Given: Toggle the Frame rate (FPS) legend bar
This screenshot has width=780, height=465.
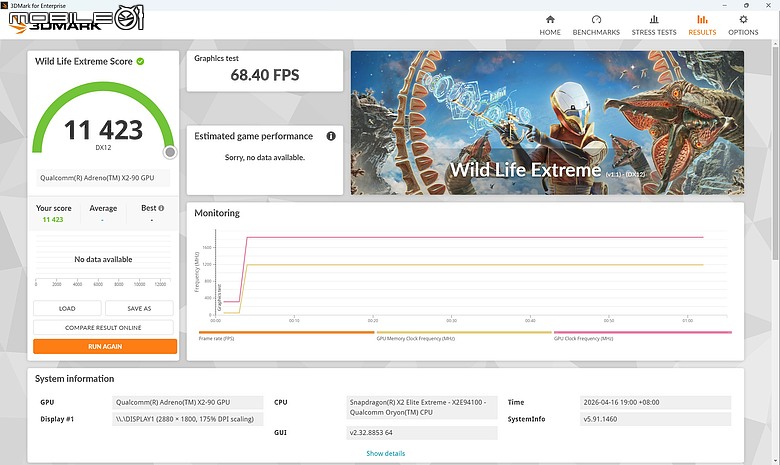Looking at the screenshot, I should (287, 332).
